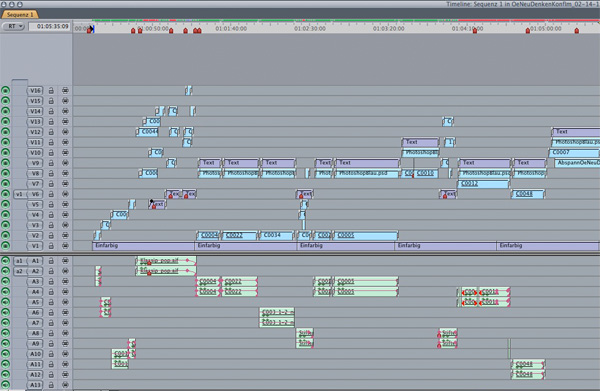This screenshot has width=600, height=391.
Task: Lock audio track A8
Action: pos(51,333)
